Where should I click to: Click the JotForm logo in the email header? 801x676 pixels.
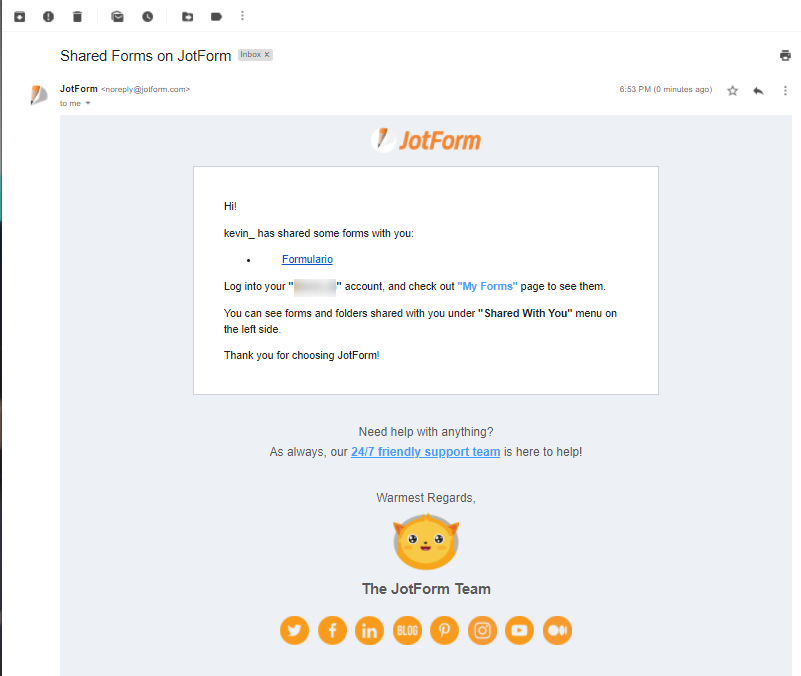[426, 140]
